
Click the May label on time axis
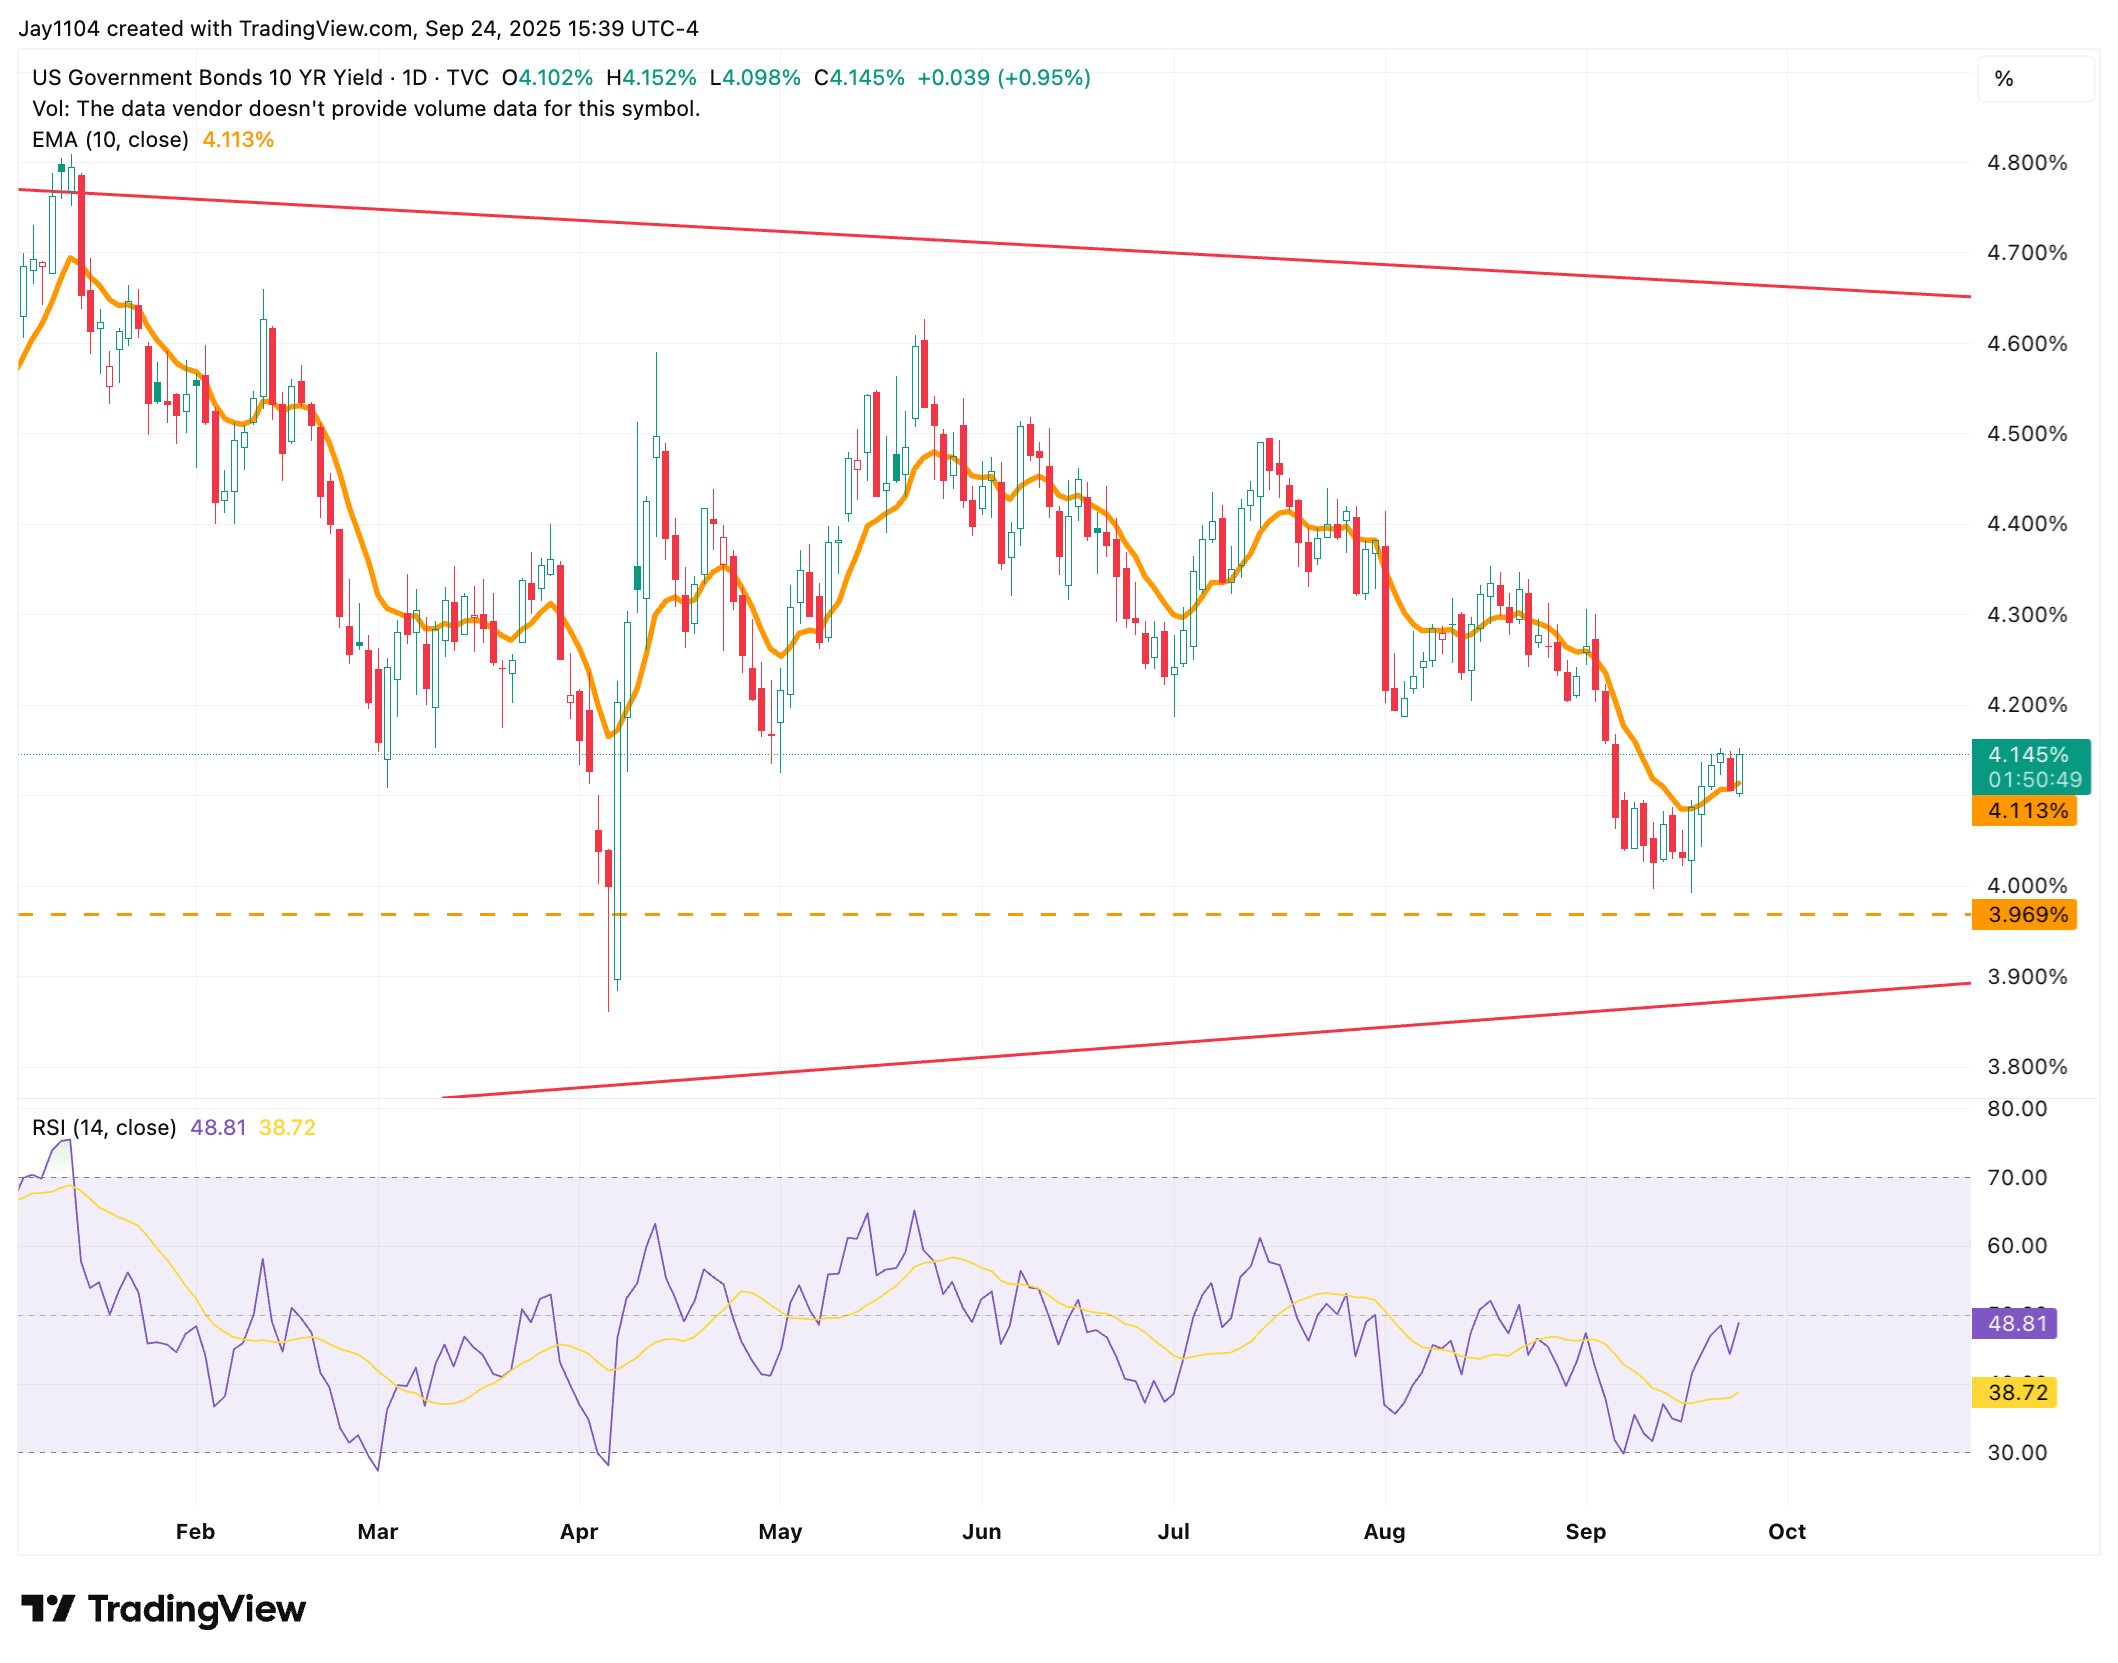780,1532
